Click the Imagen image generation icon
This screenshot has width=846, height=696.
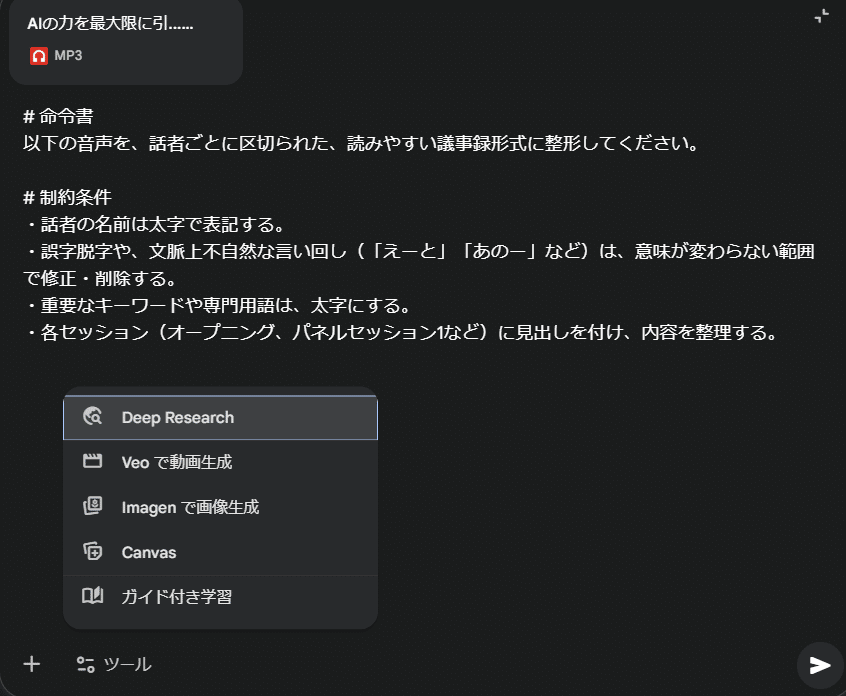[95, 507]
